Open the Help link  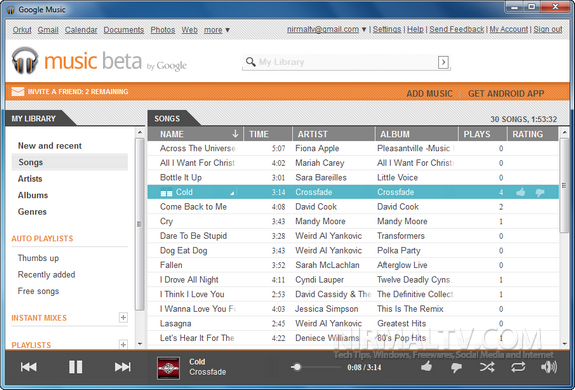(415, 29)
